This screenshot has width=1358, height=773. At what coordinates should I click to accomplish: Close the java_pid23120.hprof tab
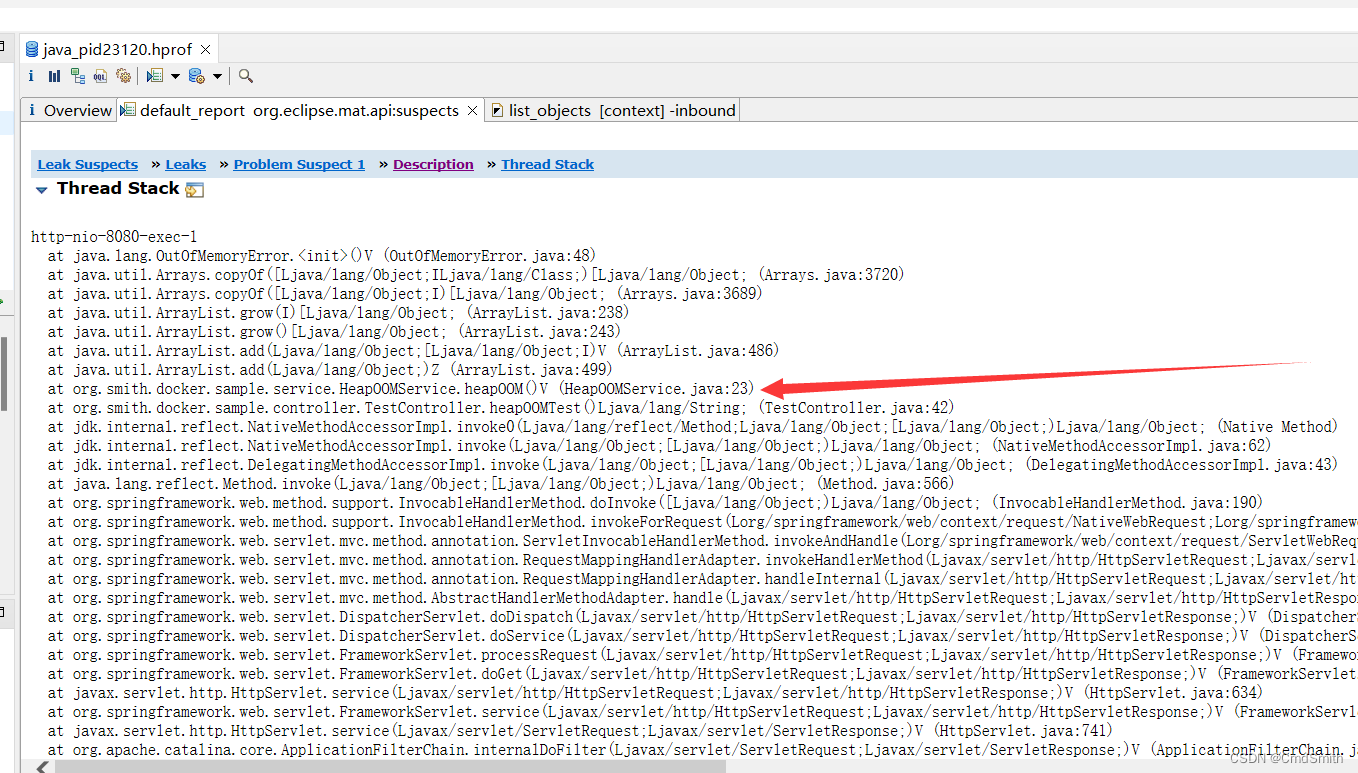pyautogui.click(x=205, y=49)
